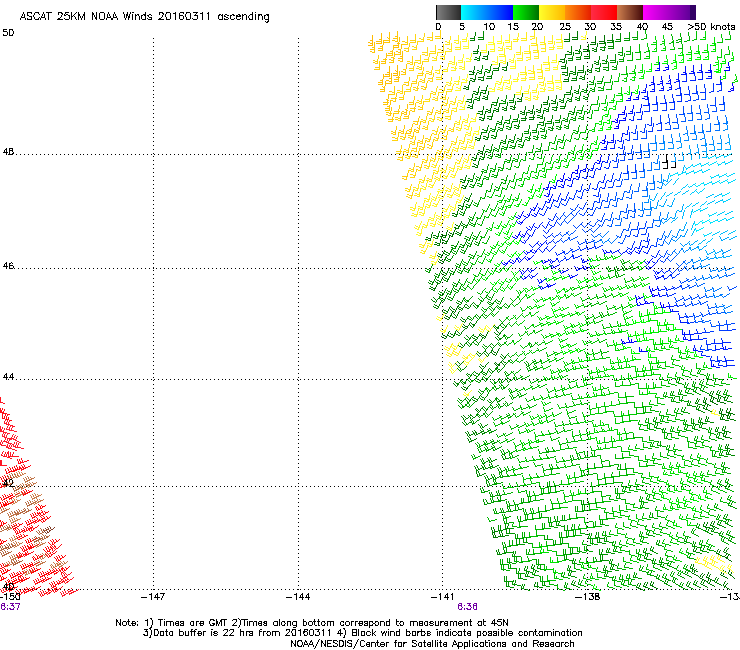Click the '>50 knots' legend label

point(711,27)
